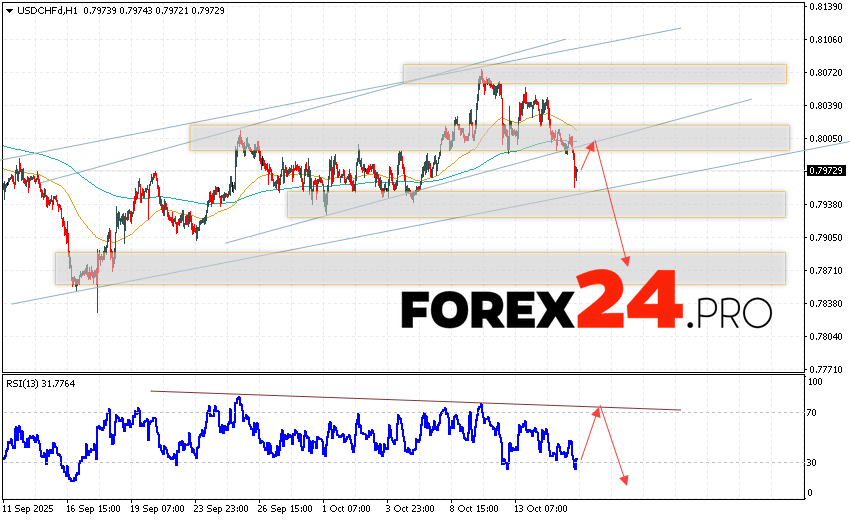Click the upward red arrowhead in RSI panel
Viewport: 850px width, 520px height.
(x=598, y=410)
